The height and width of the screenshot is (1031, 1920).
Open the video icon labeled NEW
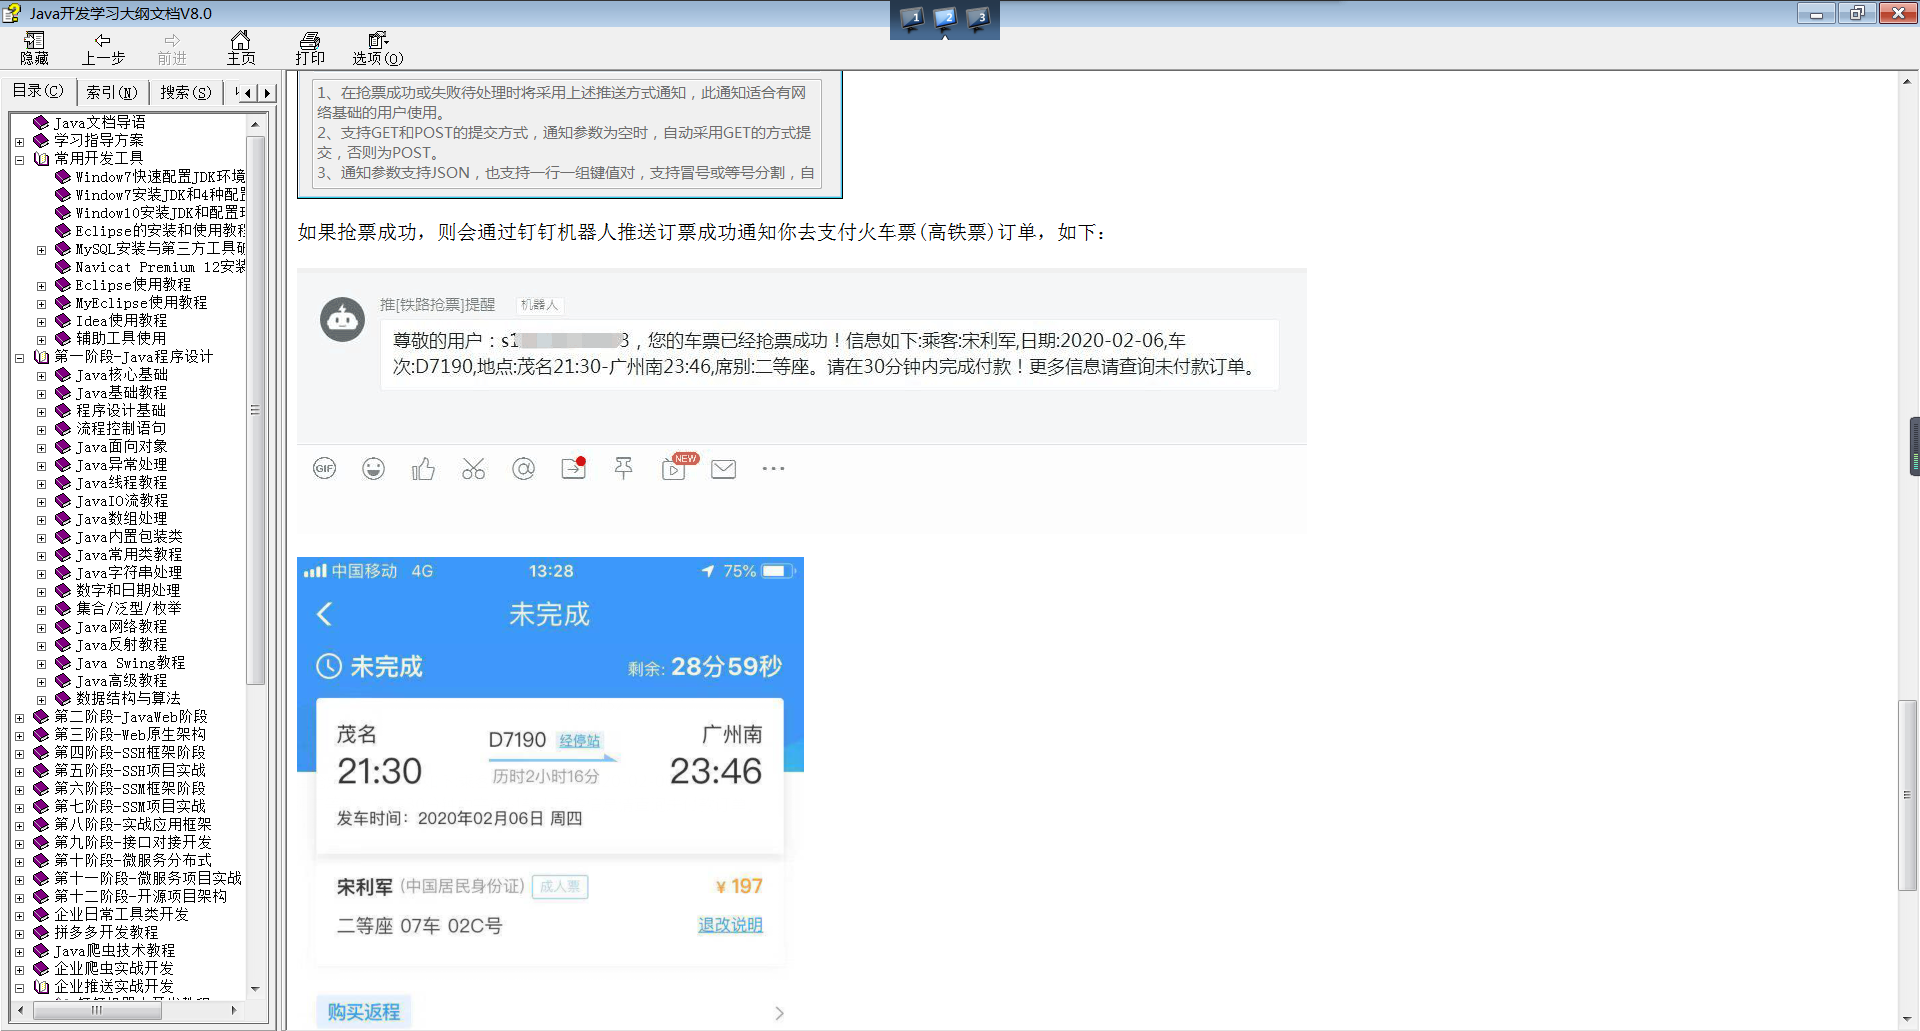pos(675,468)
